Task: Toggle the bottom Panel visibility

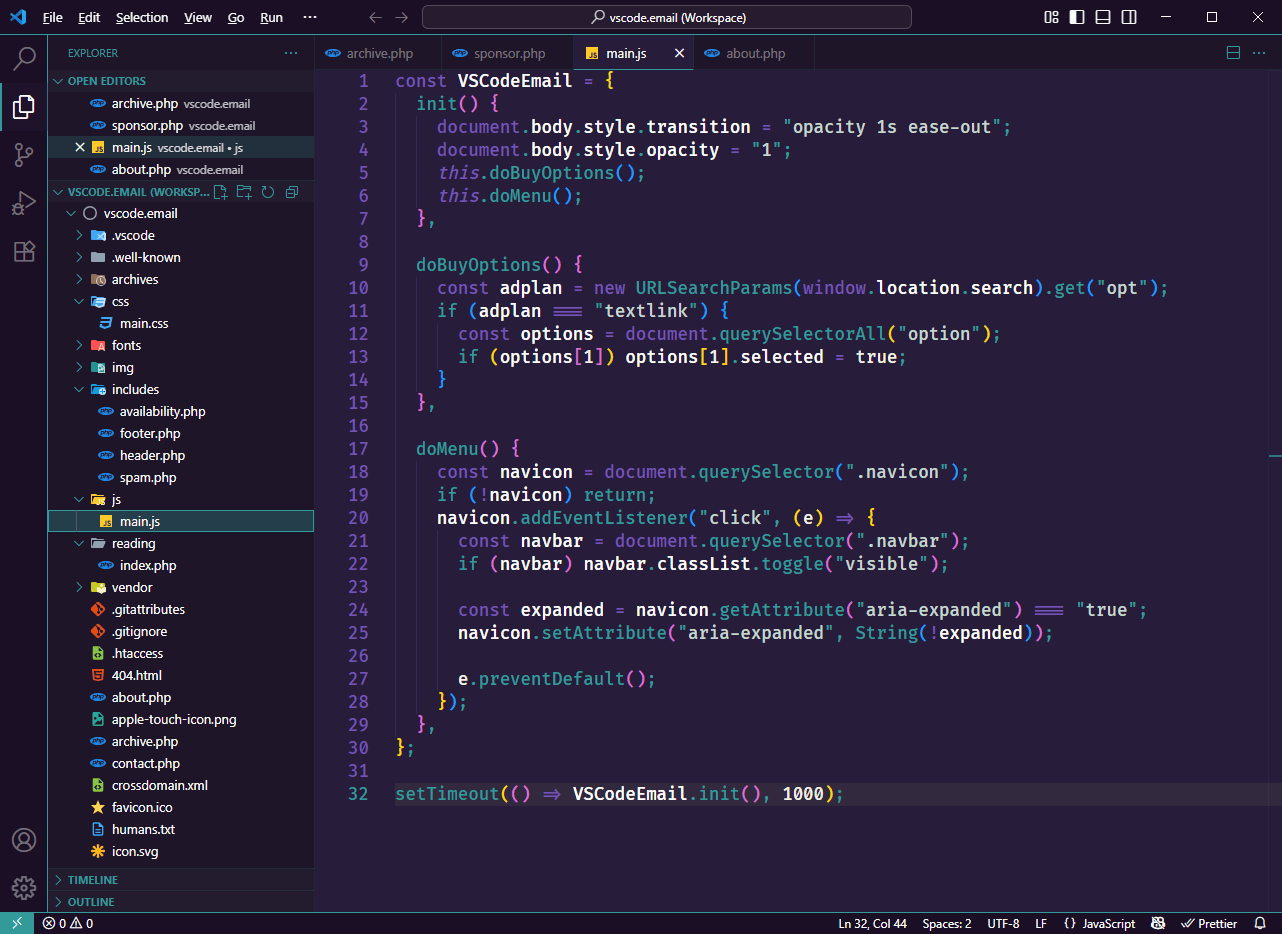Action: click(1103, 17)
